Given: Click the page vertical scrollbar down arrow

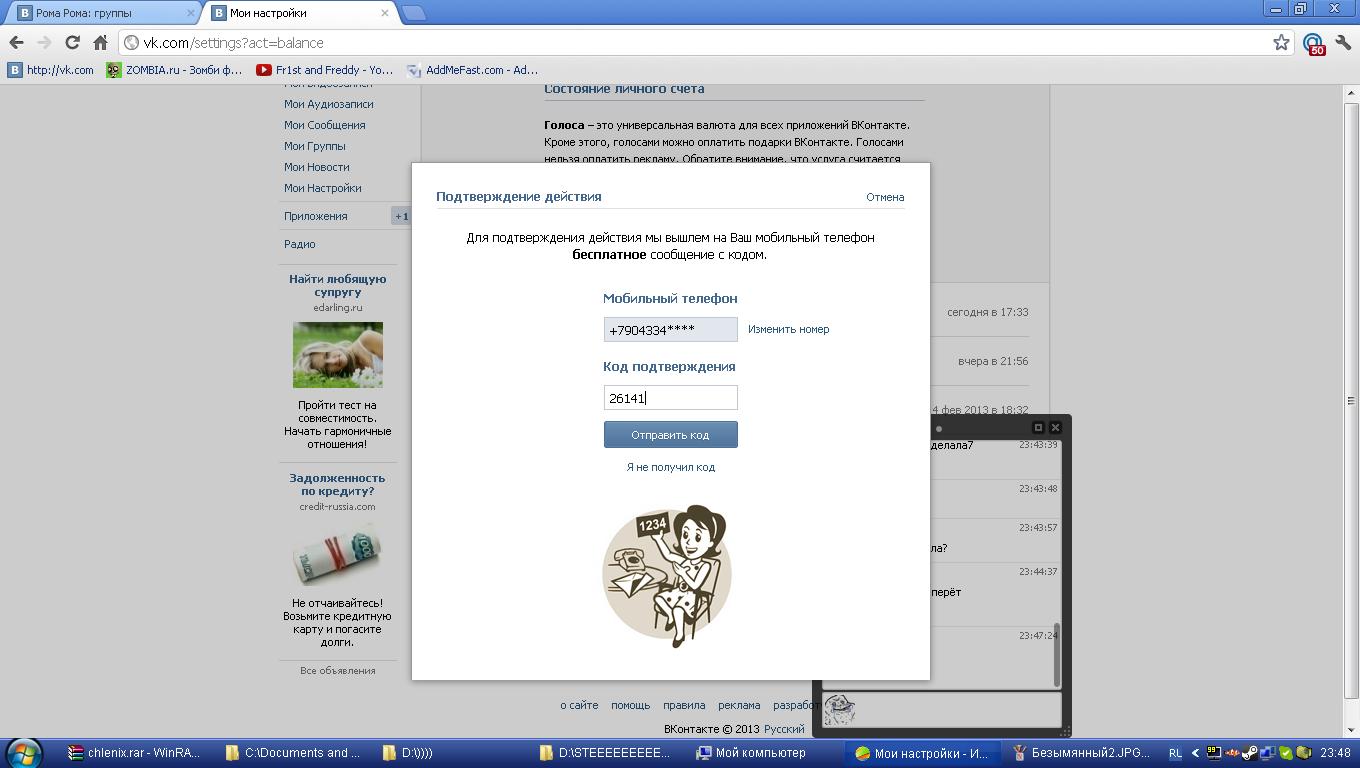Looking at the screenshot, I should 1350,731.
